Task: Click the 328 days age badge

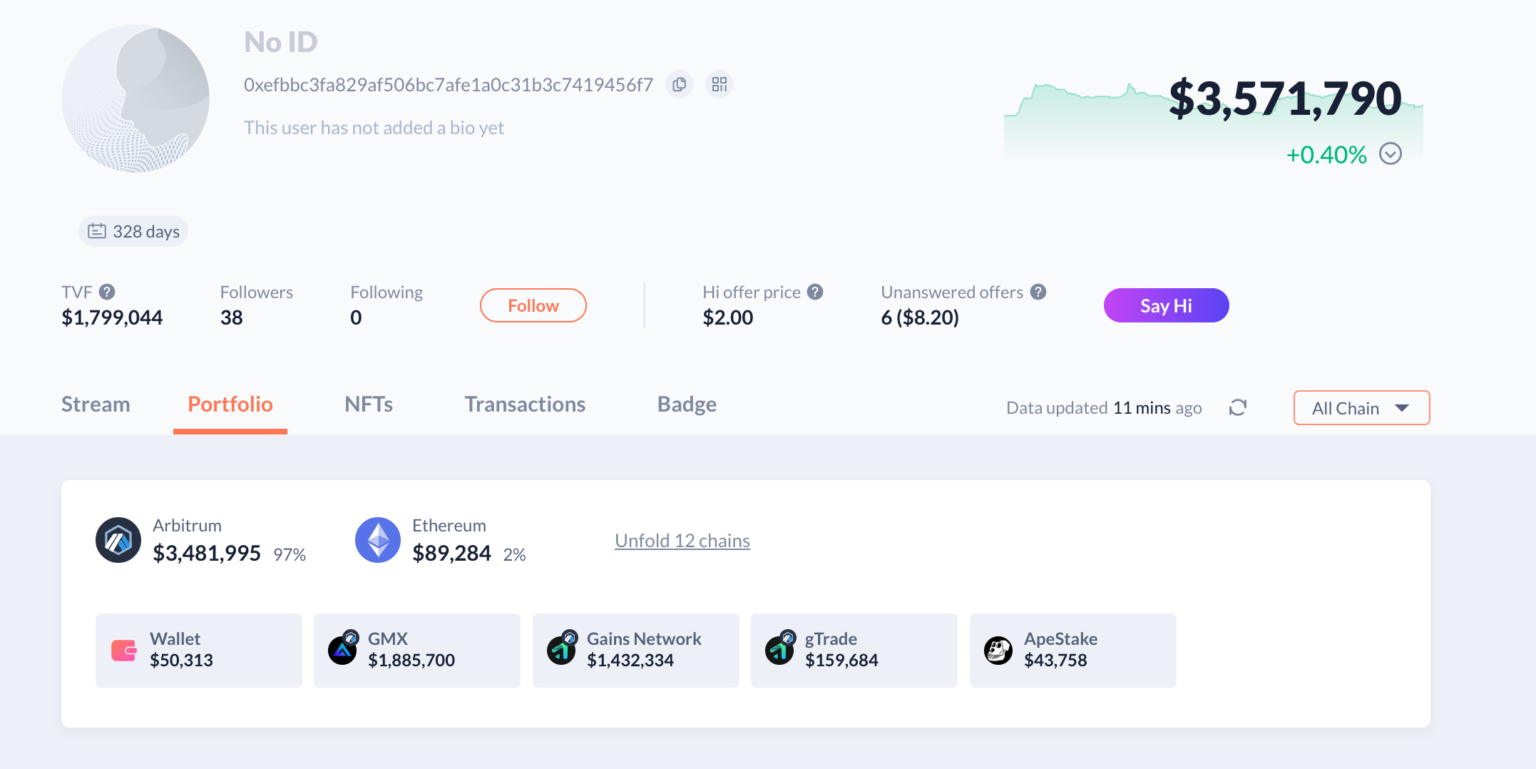Action: click(x=133, y=232)
